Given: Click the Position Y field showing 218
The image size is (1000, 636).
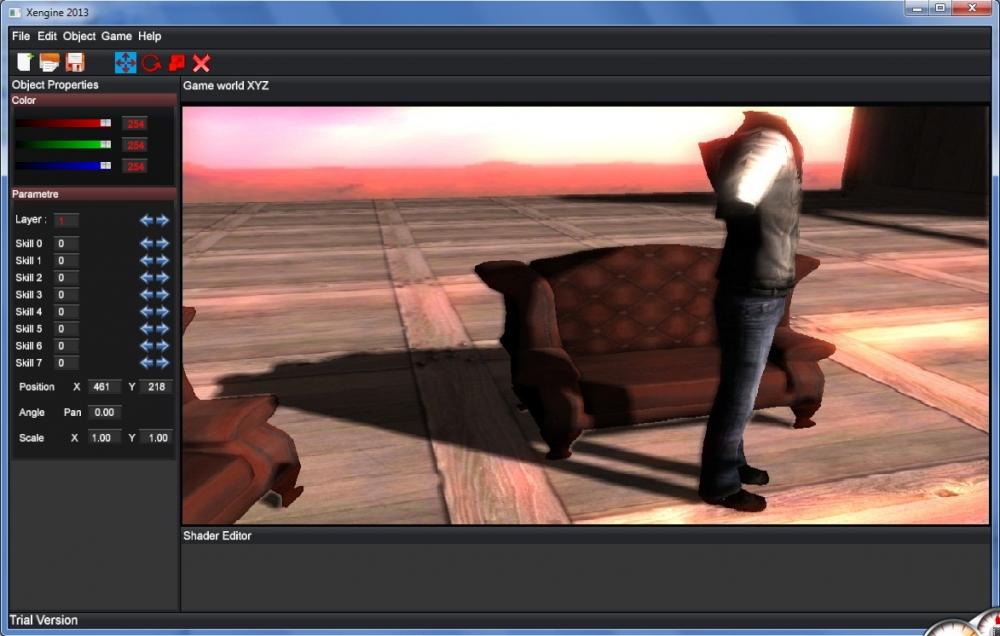Looking at the screenshot, I should 156,387.
